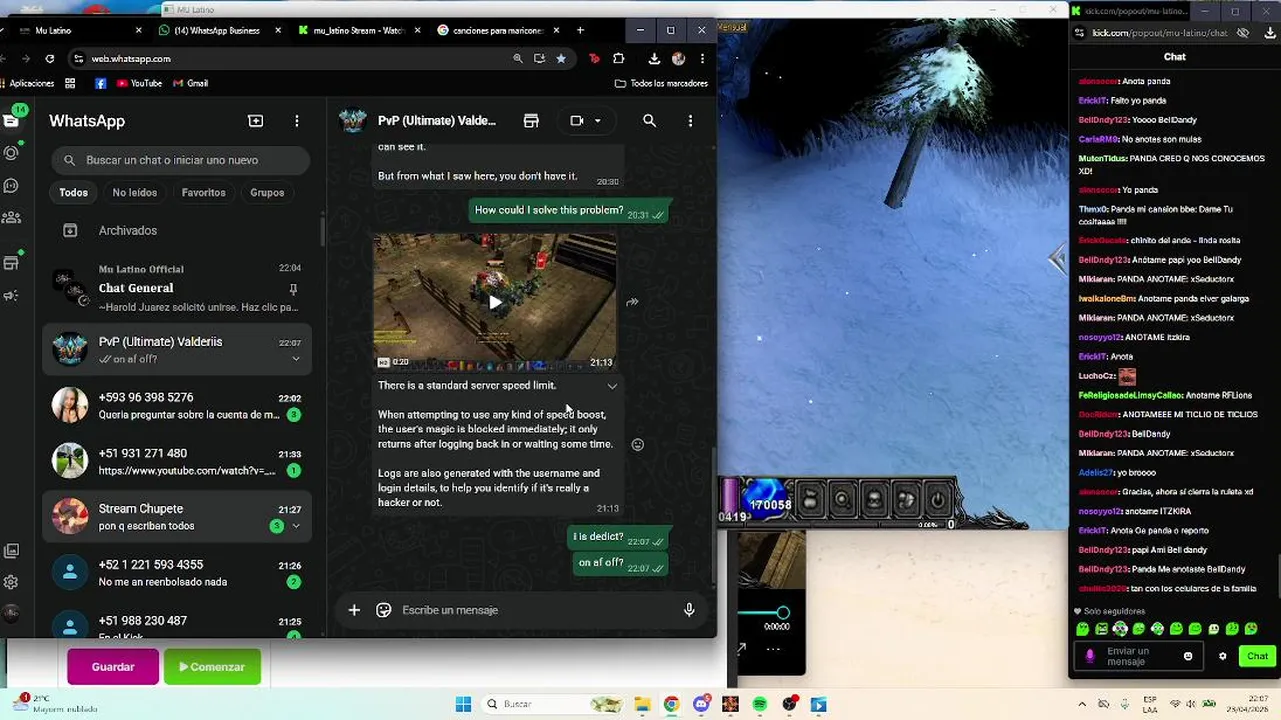Open chat options menu in chat header

[690, 121]
